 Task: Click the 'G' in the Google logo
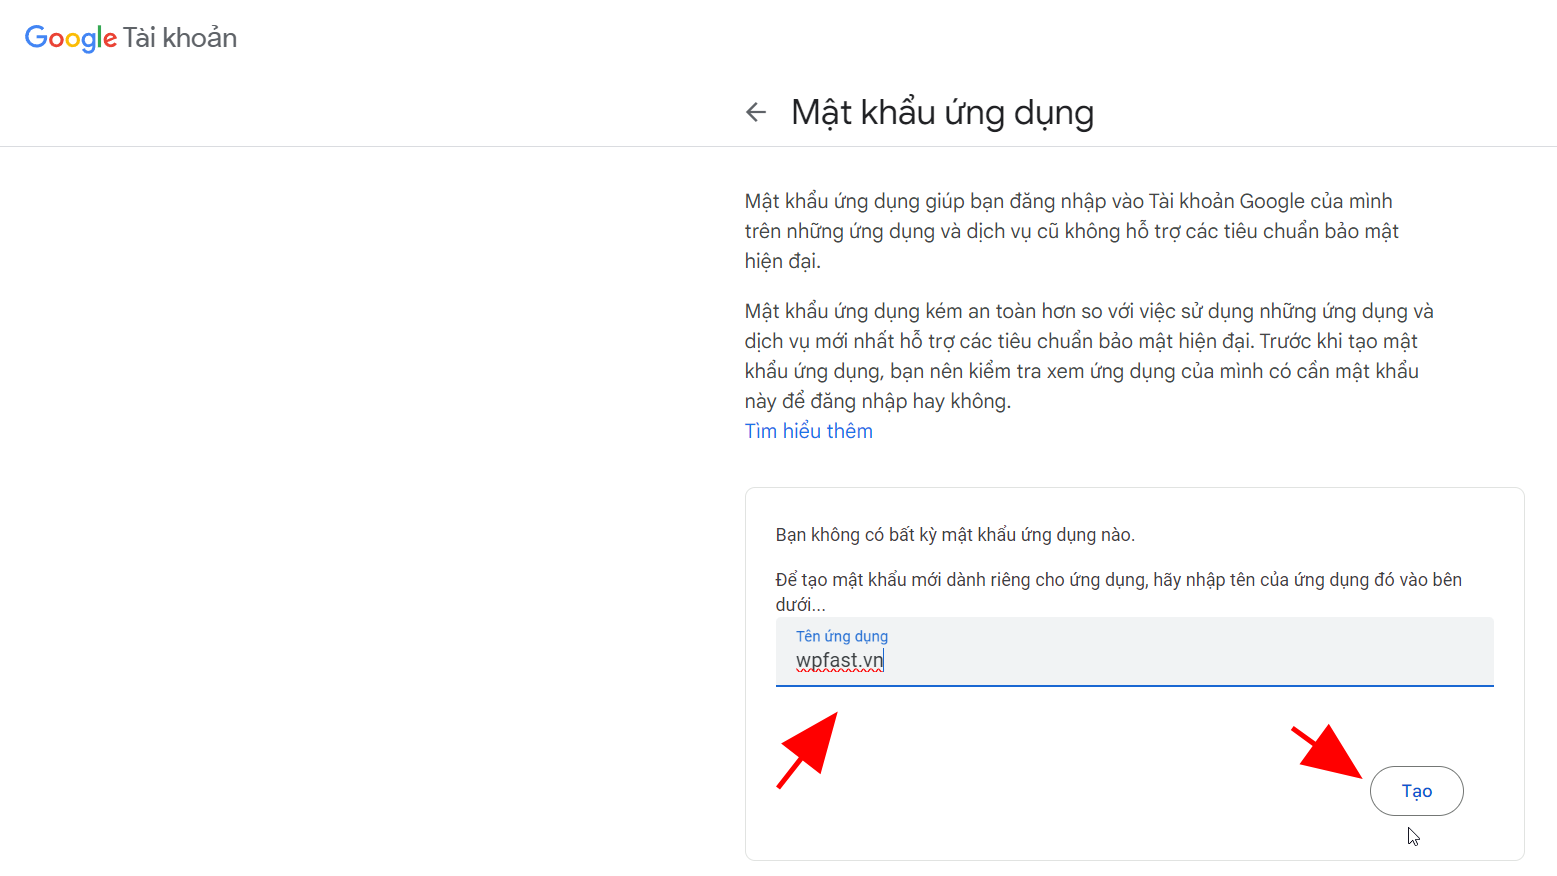[38, 38]
